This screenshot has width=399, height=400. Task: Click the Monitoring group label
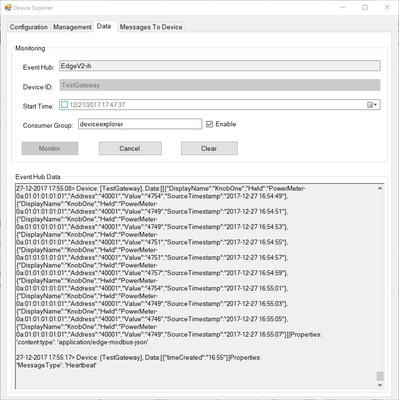(30, 48)
